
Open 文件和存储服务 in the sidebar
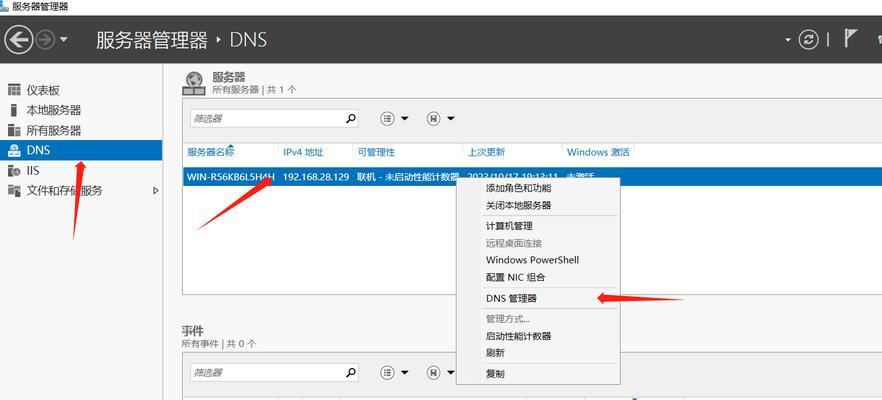pyautogui.click(x=64, y=191)
